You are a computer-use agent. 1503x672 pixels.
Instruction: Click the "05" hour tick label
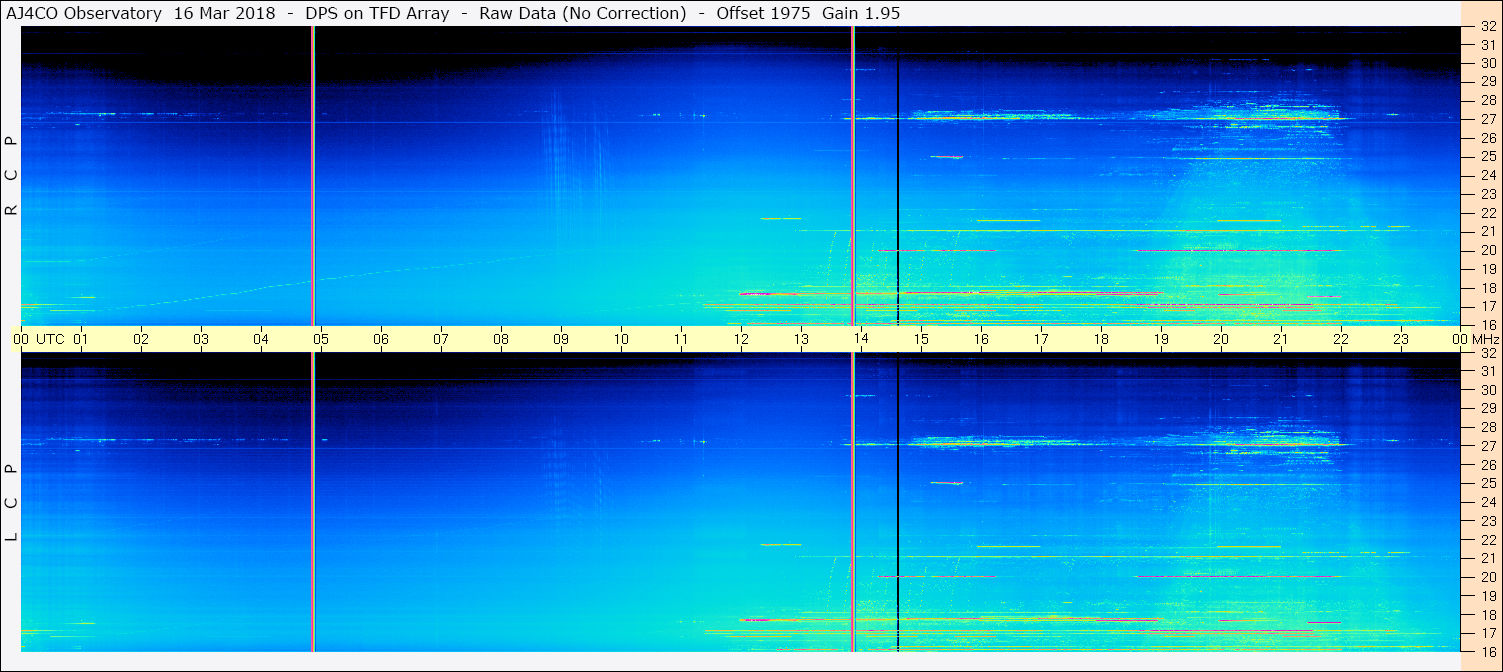[x=321, y=339]
